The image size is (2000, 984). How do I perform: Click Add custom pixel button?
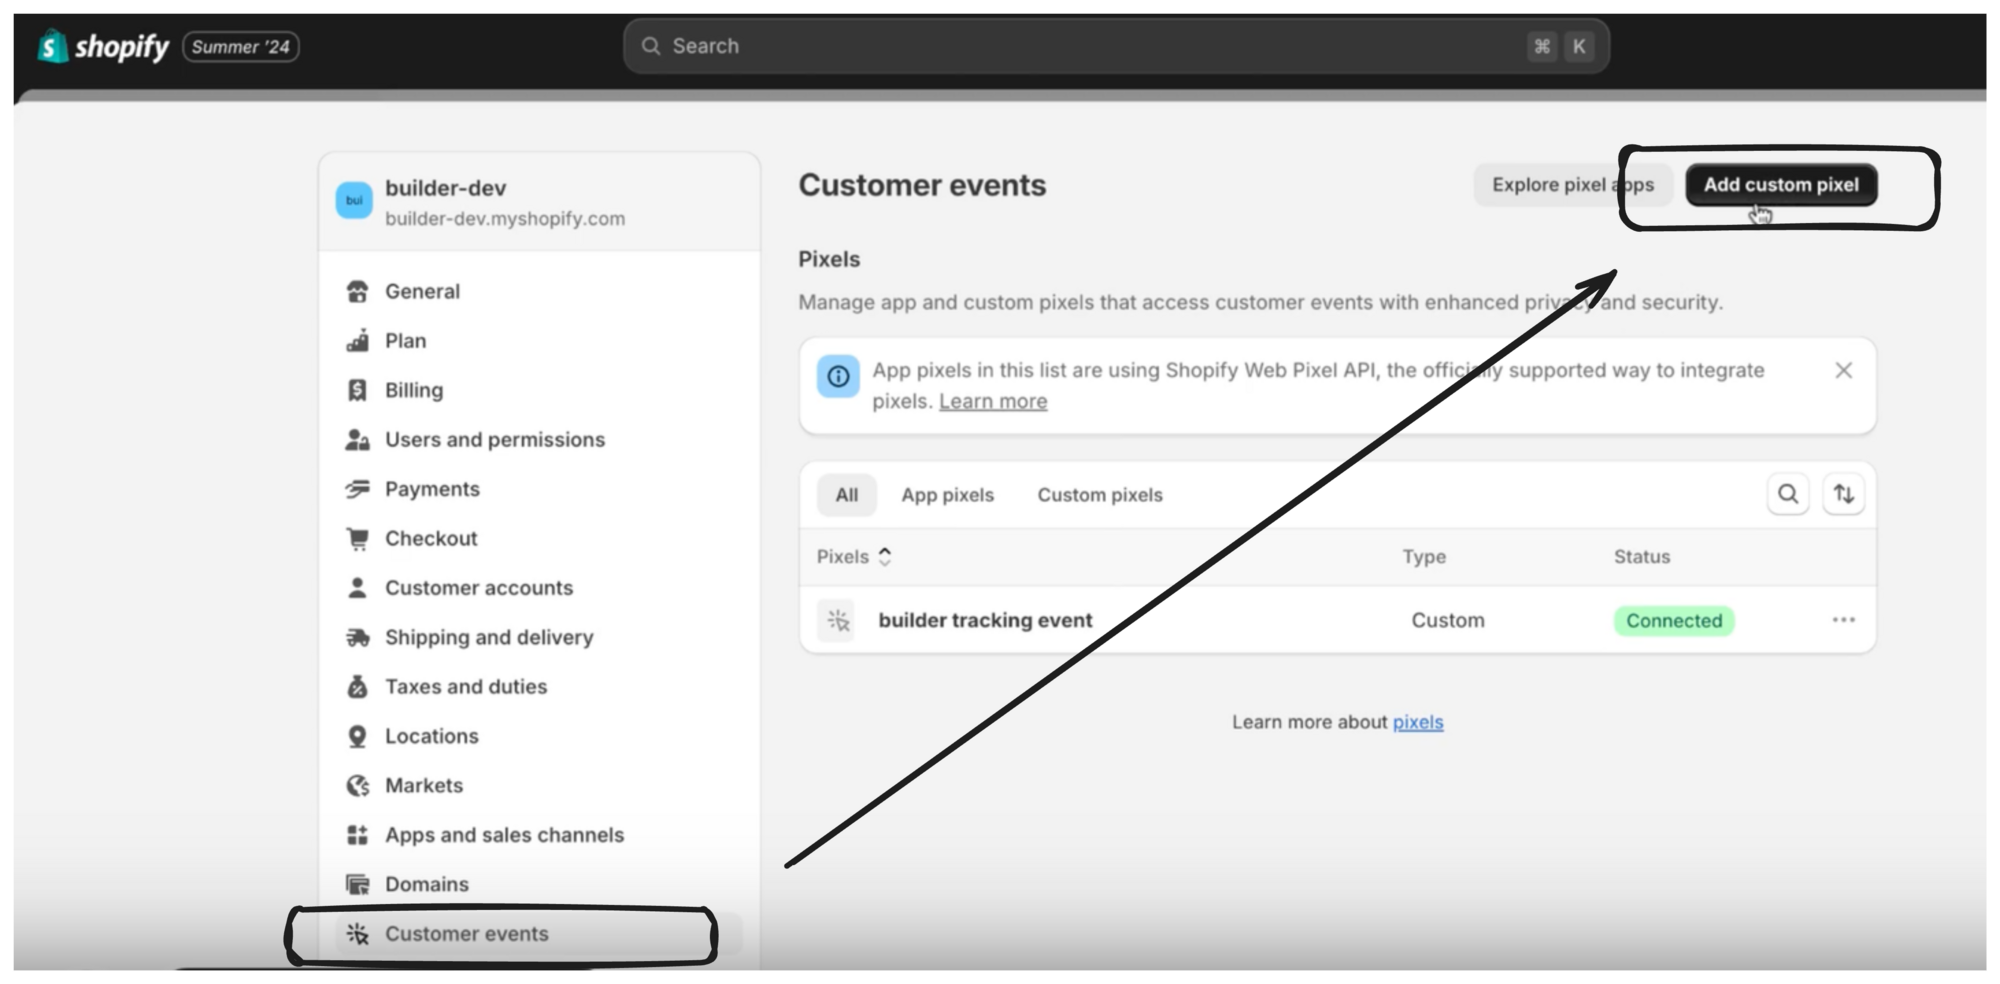tap(1781, 185)
